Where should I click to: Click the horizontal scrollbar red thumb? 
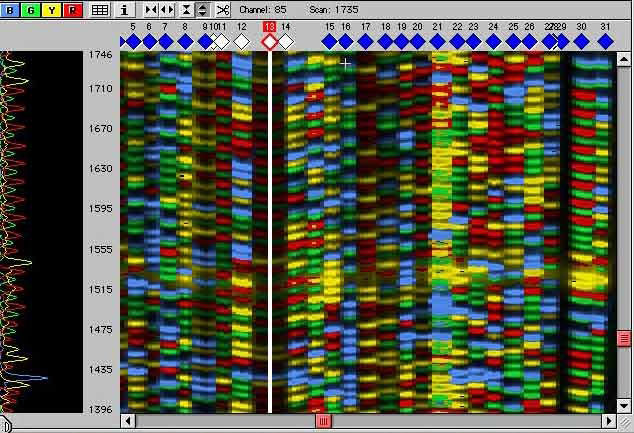[323, 421]
